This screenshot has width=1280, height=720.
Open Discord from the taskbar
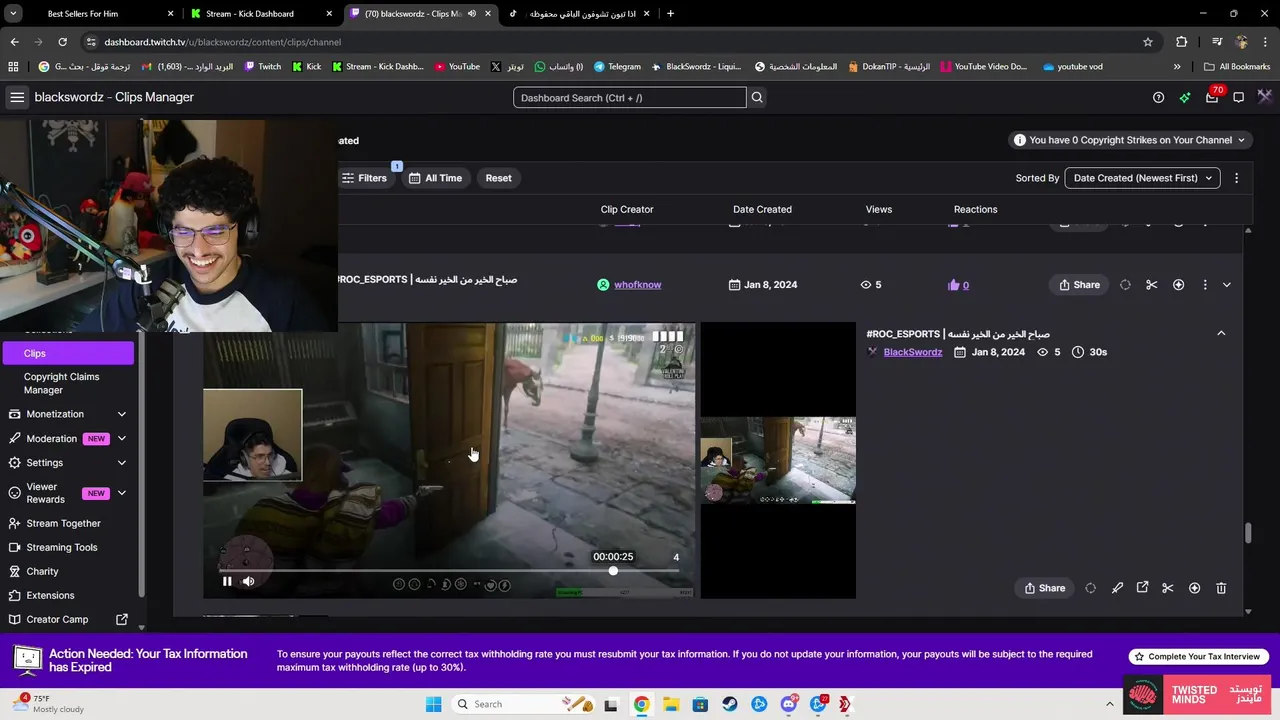click(789, 704)
